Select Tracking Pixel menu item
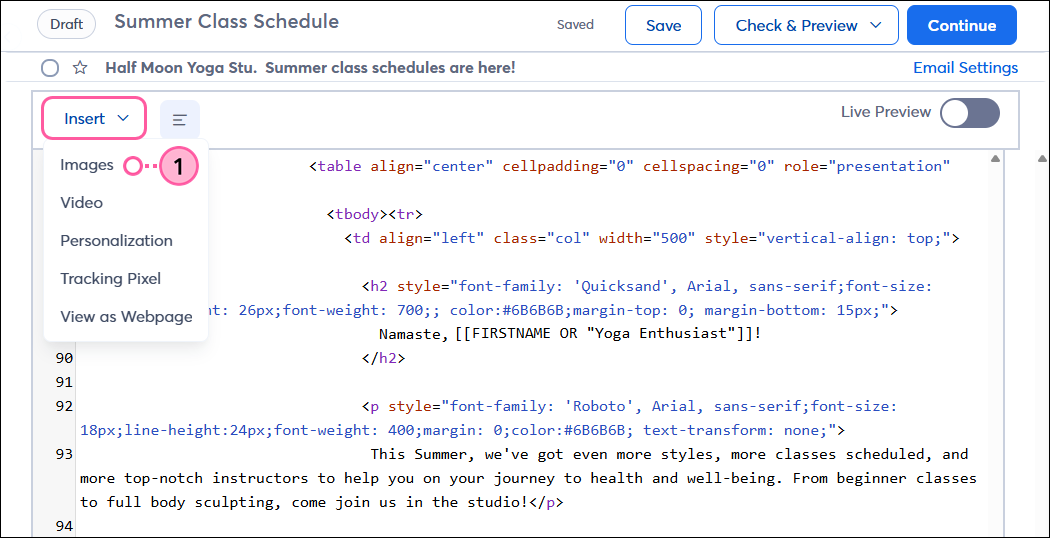1050x538 pixels. coord(110,279)
